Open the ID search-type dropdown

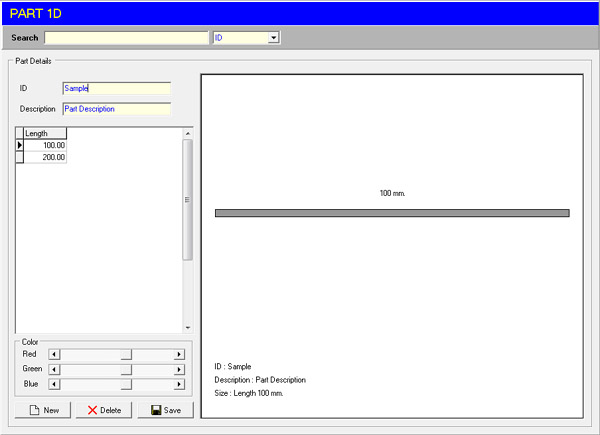click(273, 37)
